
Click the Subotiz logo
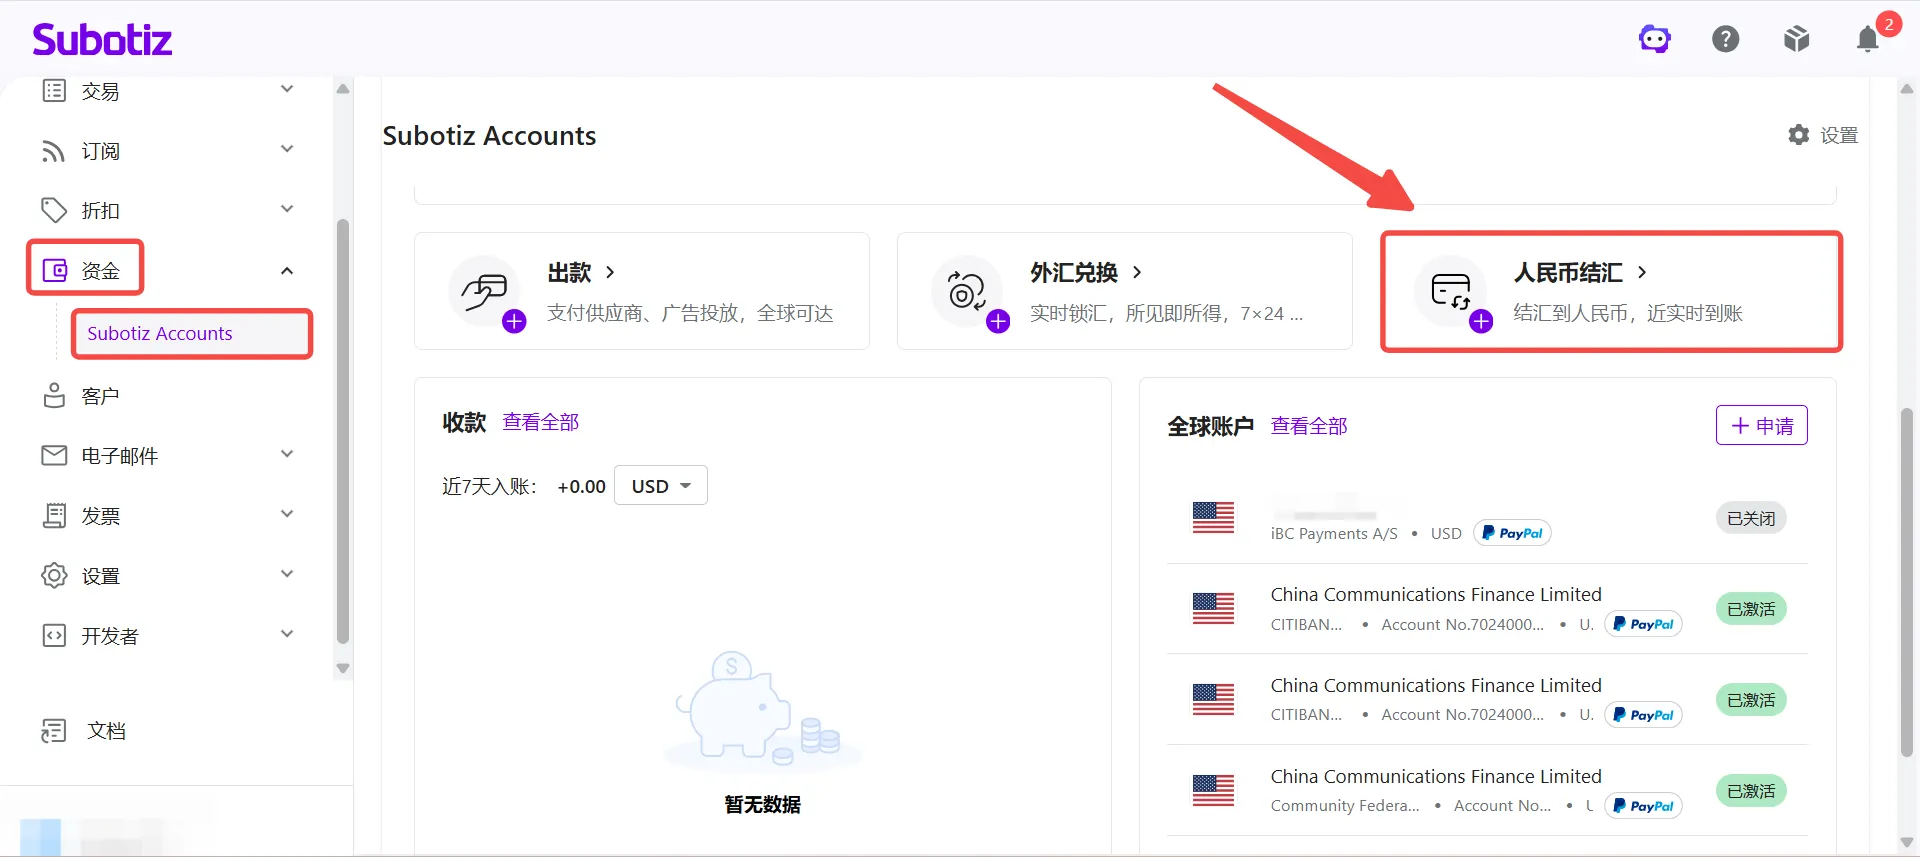pyautogui.click(x=102, y=40)
